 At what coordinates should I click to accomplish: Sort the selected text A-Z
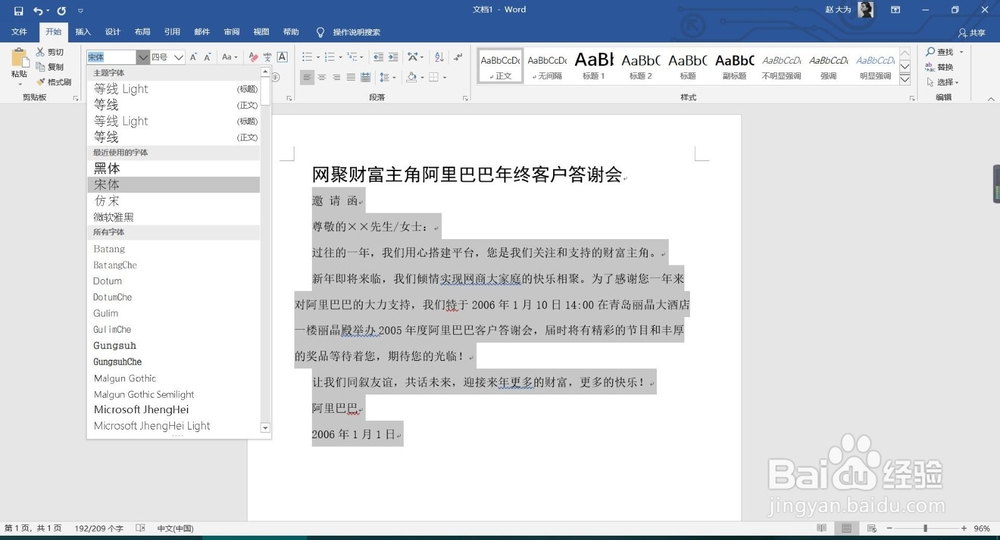click(x=439, y=57)
